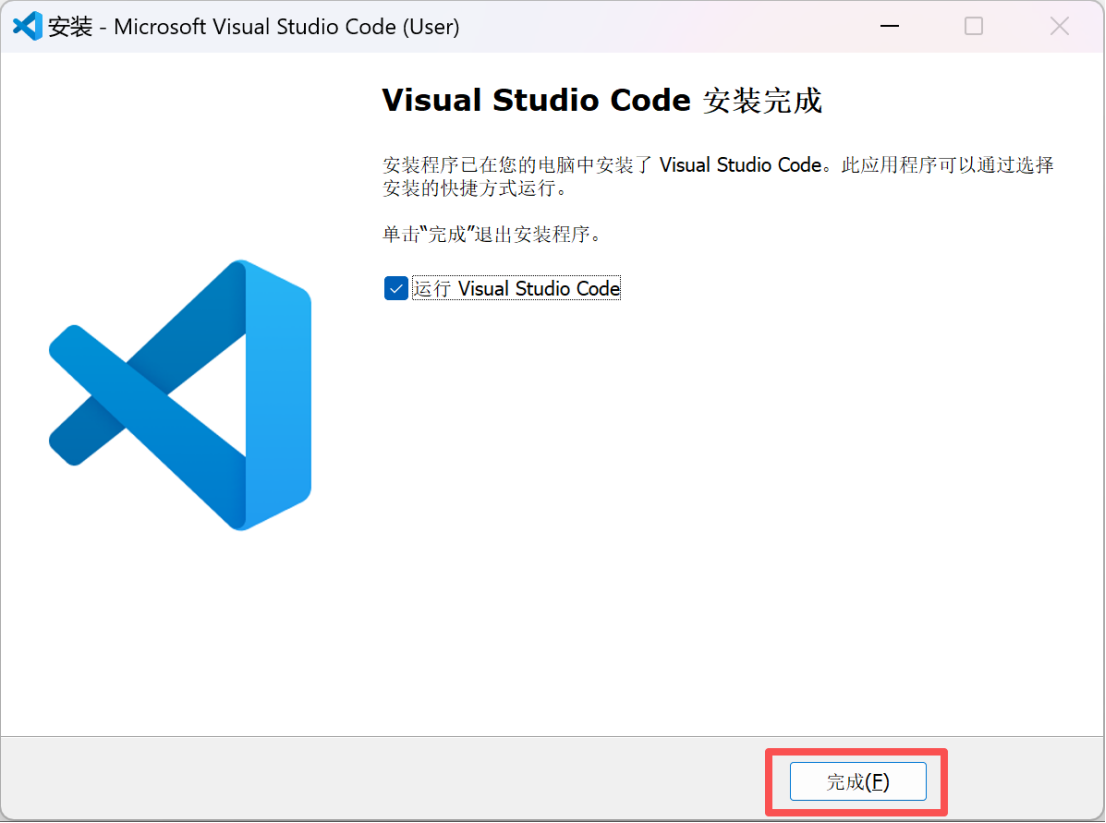Click the window title '安装 - Microsoft Visual Studio Code (User)'
Screen dimensions: 1106x823
tap(254, 27)
